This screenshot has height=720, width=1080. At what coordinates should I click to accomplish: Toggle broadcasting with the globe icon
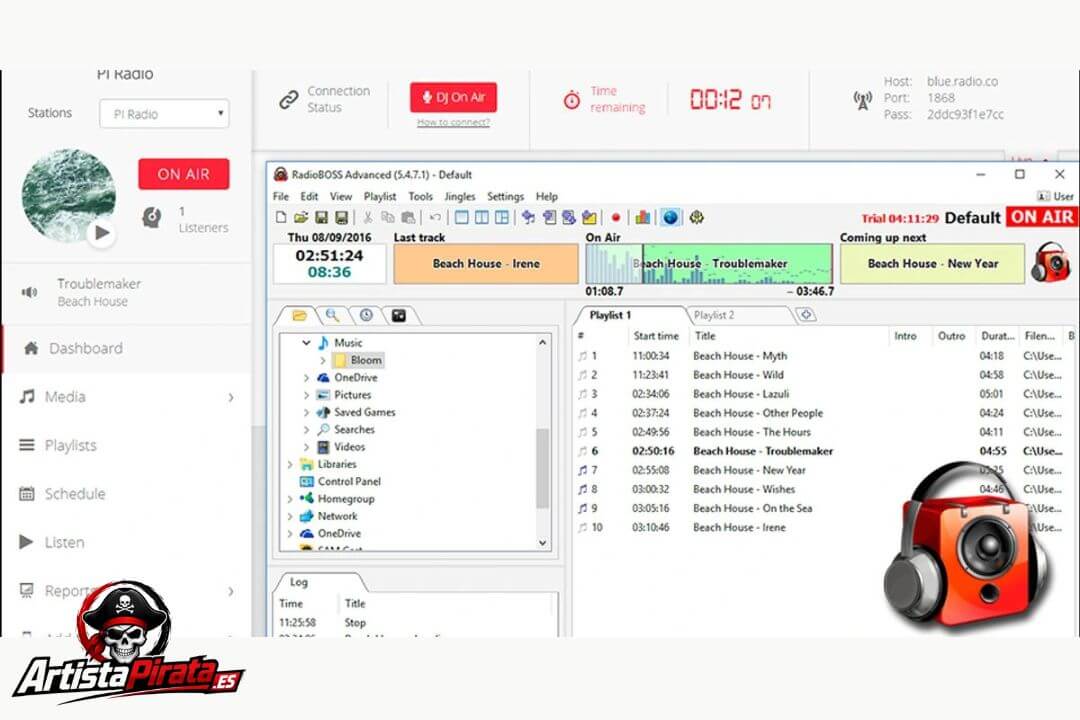[670, 218]
